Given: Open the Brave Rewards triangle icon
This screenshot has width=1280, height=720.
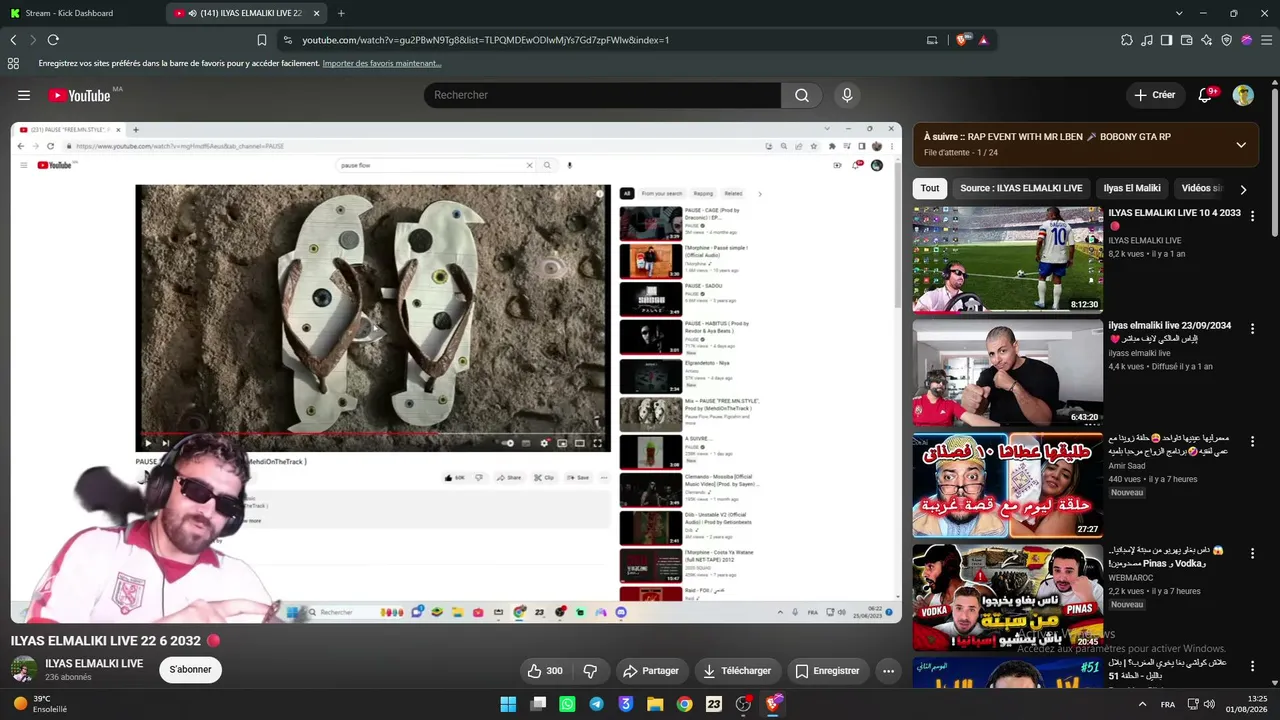Looking at the screenshot, I should tap(984, 40).
